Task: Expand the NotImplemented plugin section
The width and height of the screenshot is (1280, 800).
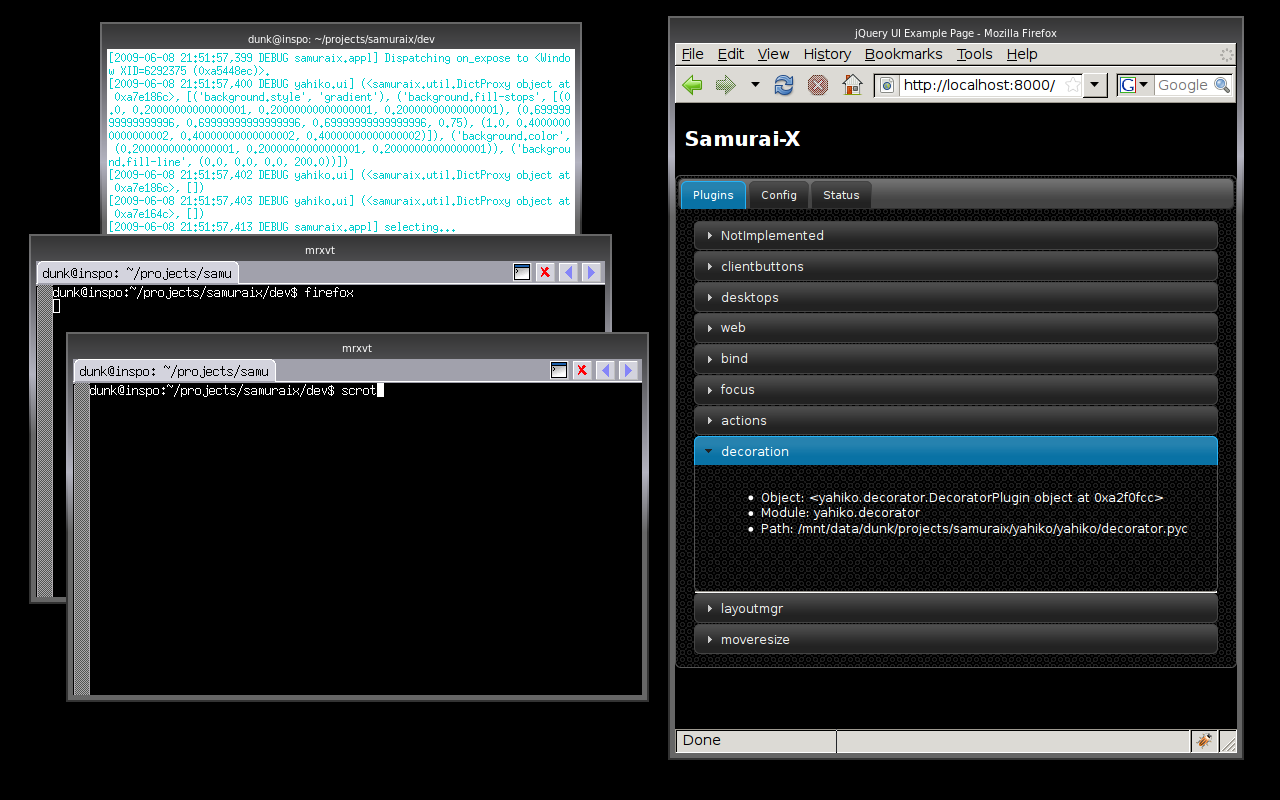Action: 955,236
